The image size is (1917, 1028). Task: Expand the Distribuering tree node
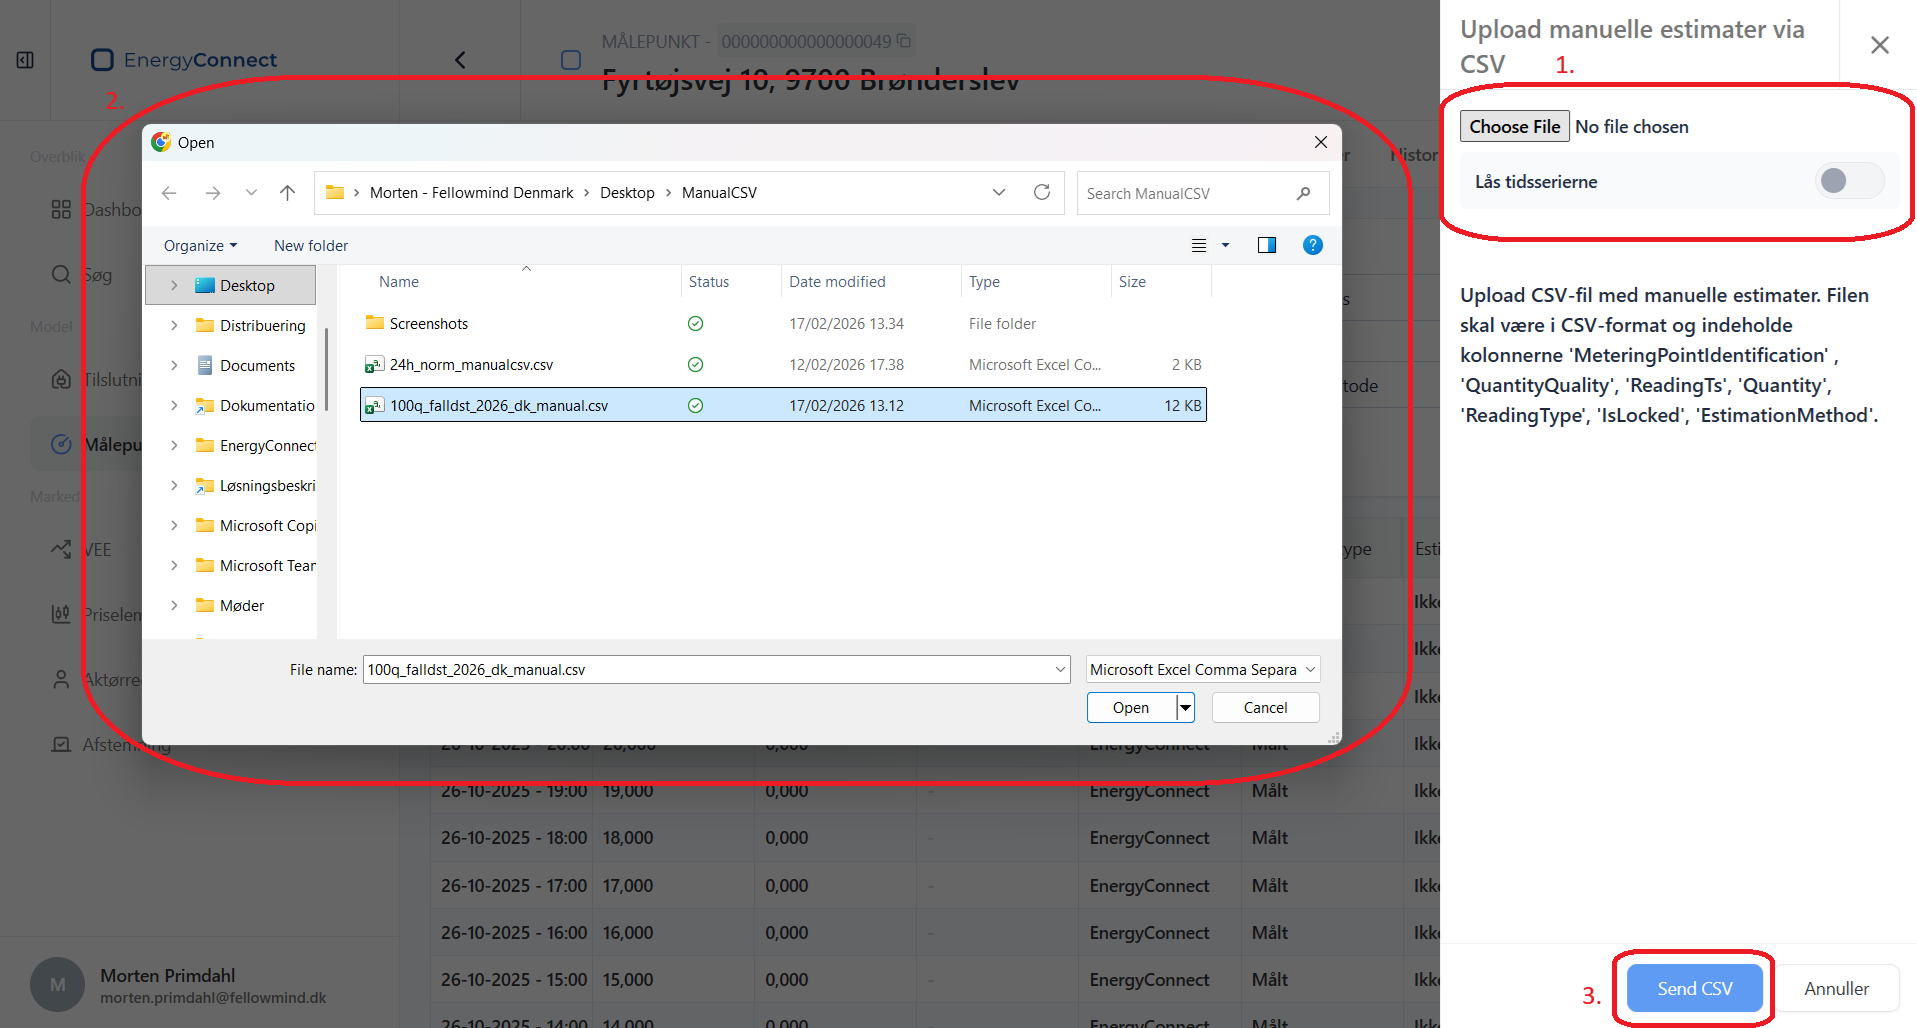click(x=174, y=325)
